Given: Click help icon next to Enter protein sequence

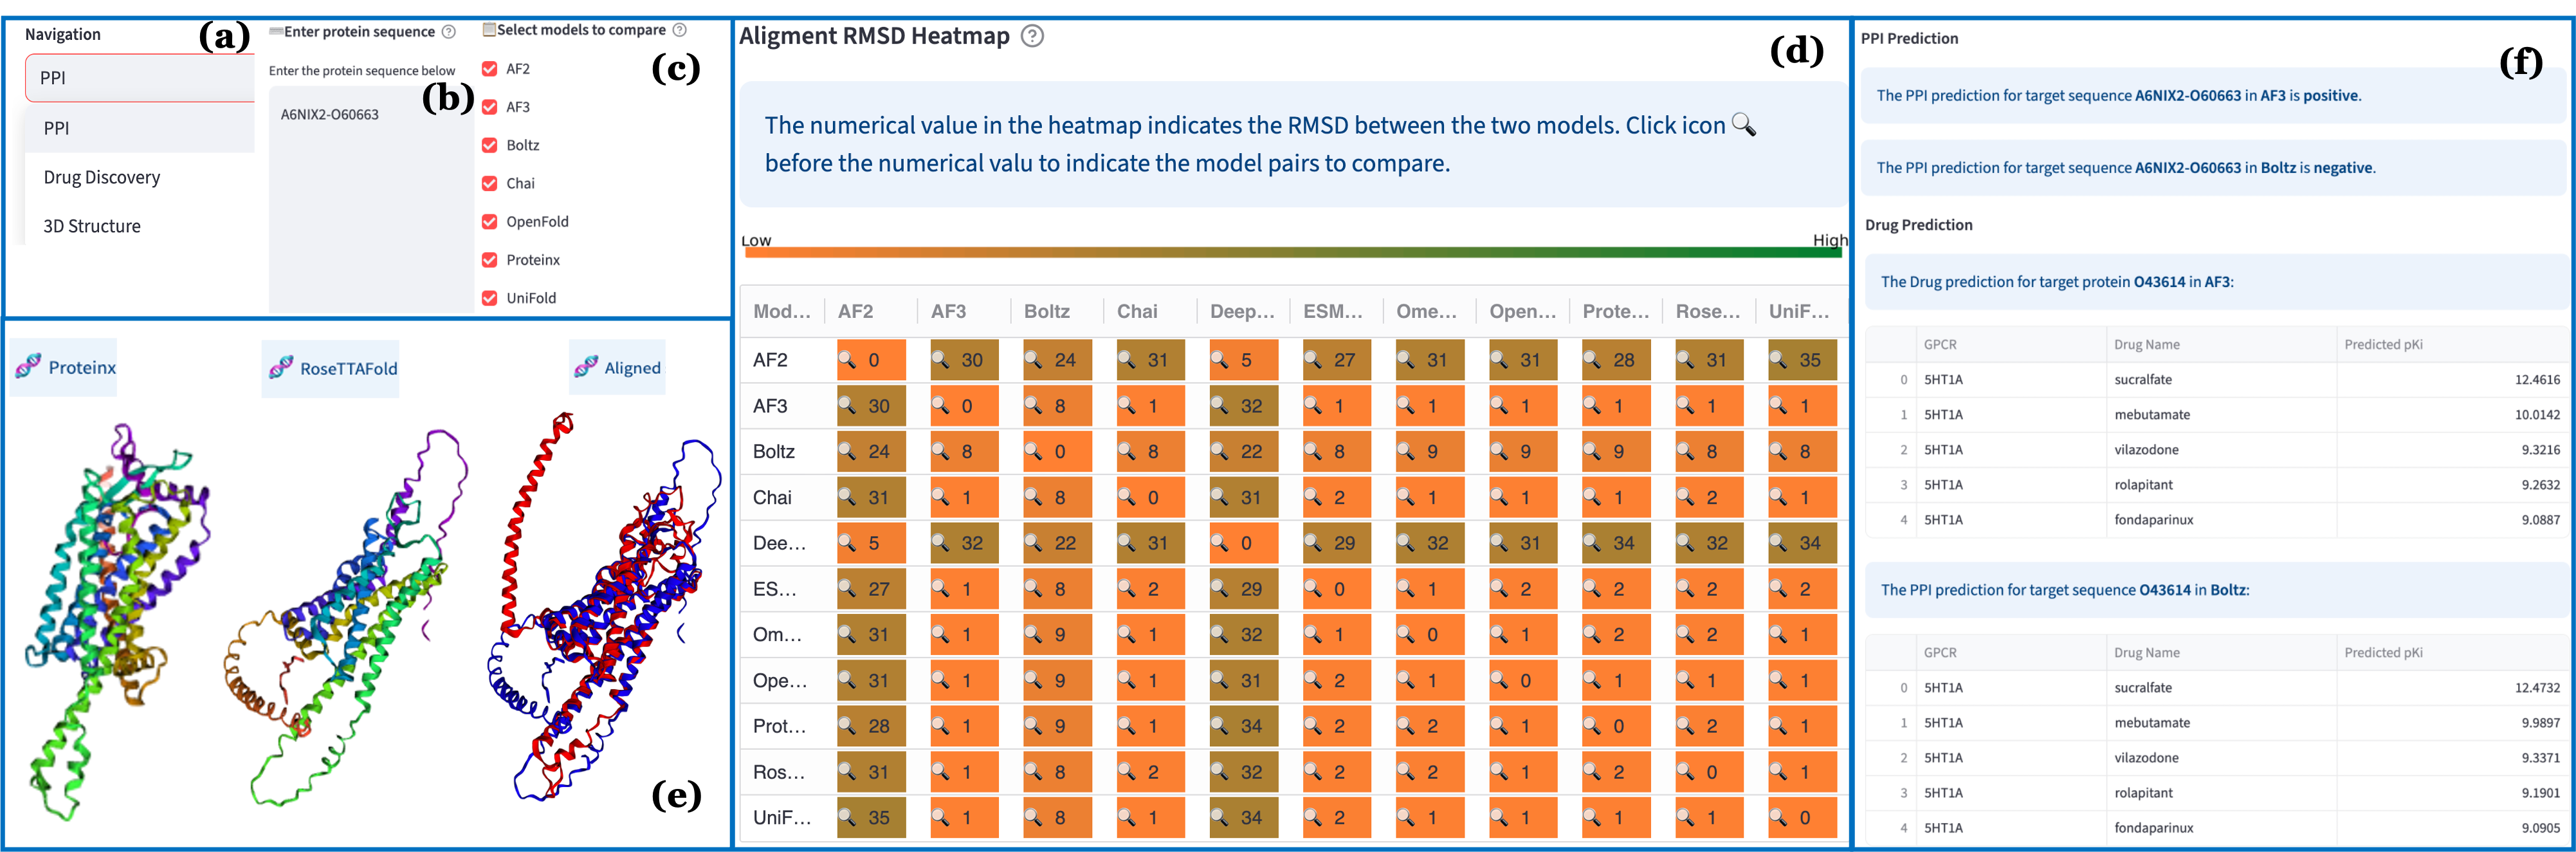Looking at the screenshot, I should tap(449, 32).
